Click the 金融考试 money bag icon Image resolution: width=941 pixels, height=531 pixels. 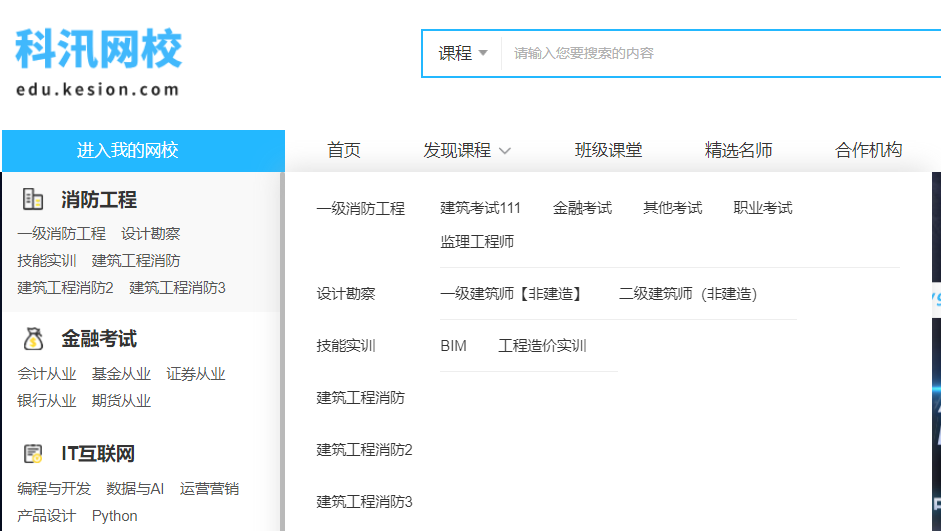(x=33, y=339)
